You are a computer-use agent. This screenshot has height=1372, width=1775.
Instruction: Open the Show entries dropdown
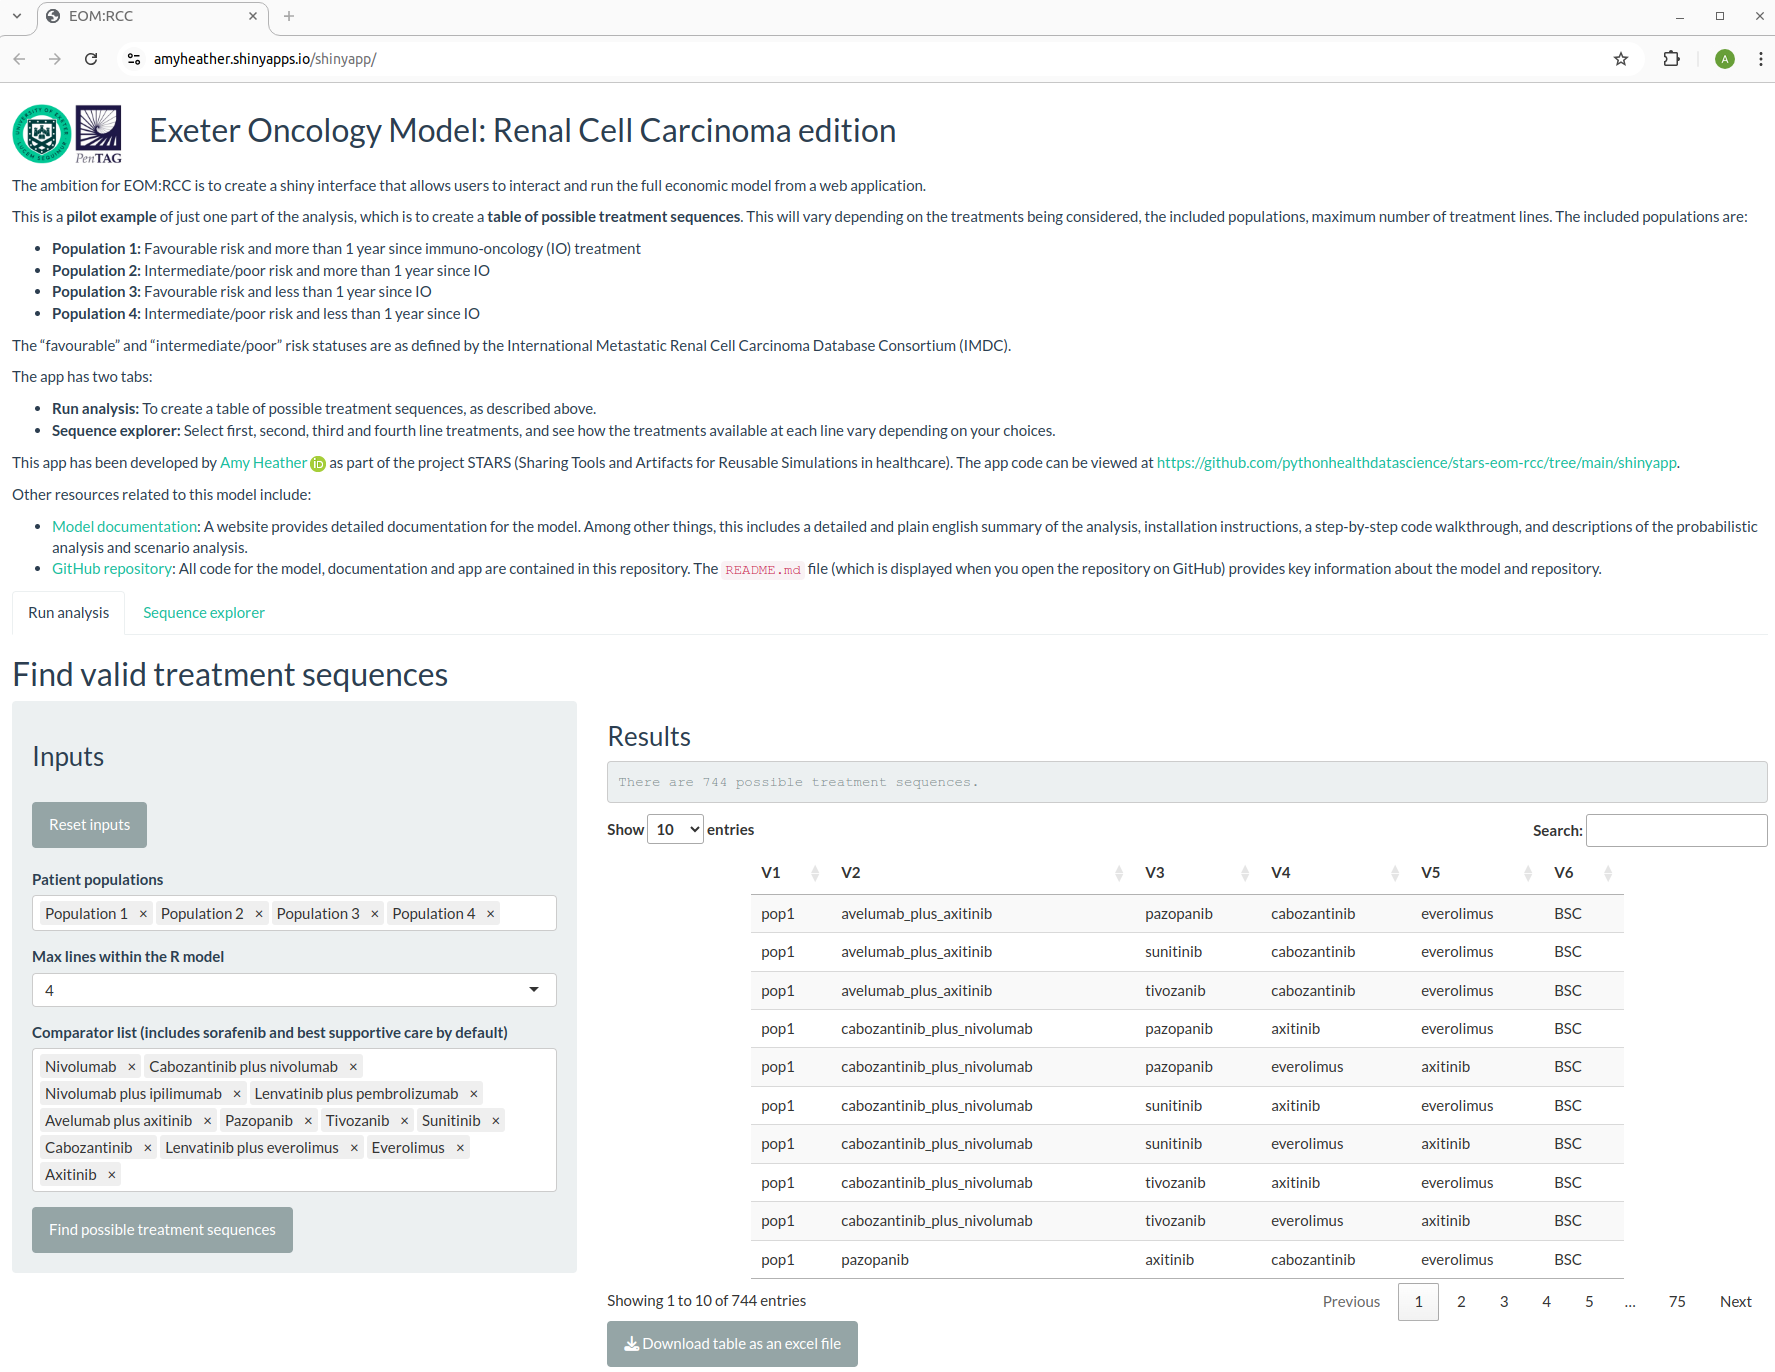coord(676,830)
